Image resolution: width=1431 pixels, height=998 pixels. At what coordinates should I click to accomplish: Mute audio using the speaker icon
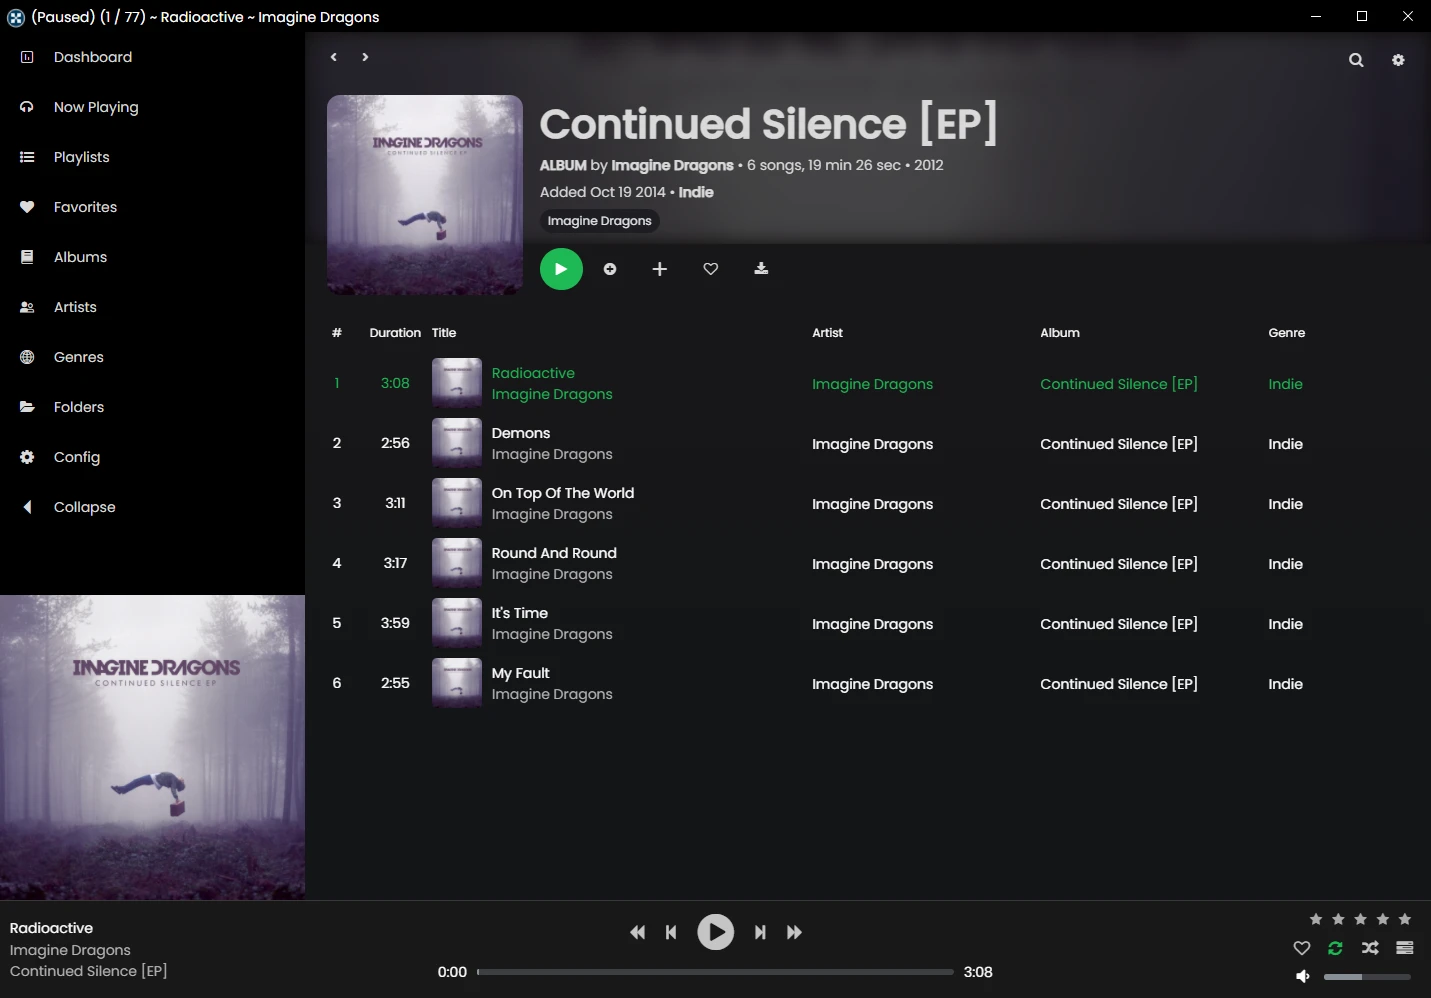tap(1303, 976)
